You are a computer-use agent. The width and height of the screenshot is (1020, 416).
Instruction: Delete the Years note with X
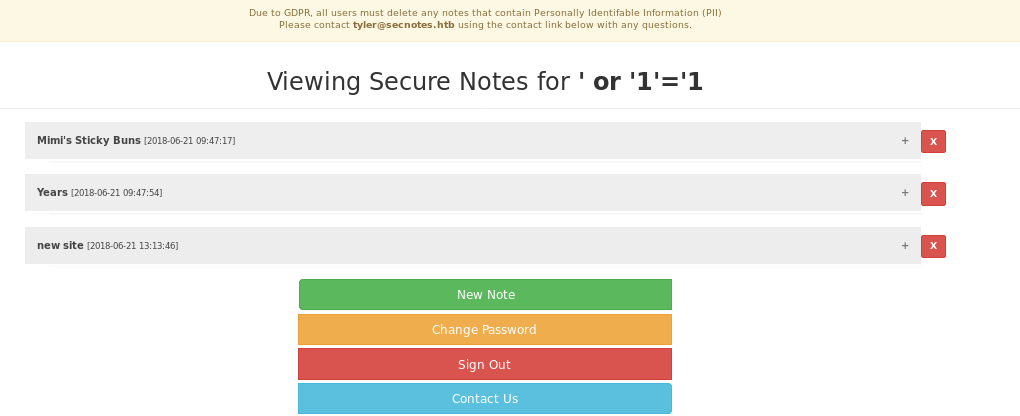point(933,194)
